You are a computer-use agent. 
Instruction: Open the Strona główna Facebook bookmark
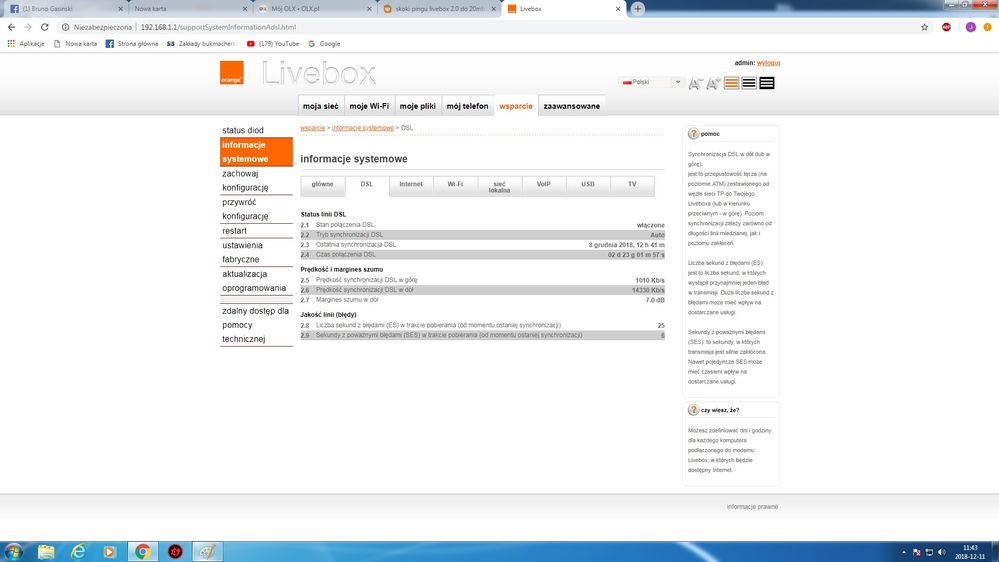(x=132, y=44)
